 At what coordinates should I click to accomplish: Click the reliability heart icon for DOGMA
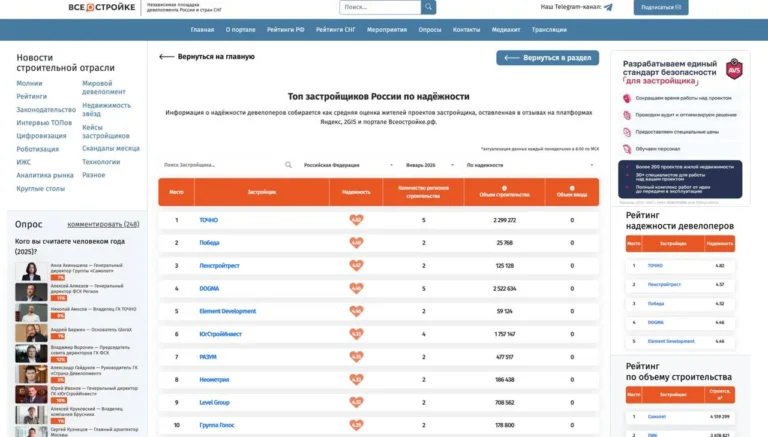tap(356, 288)
